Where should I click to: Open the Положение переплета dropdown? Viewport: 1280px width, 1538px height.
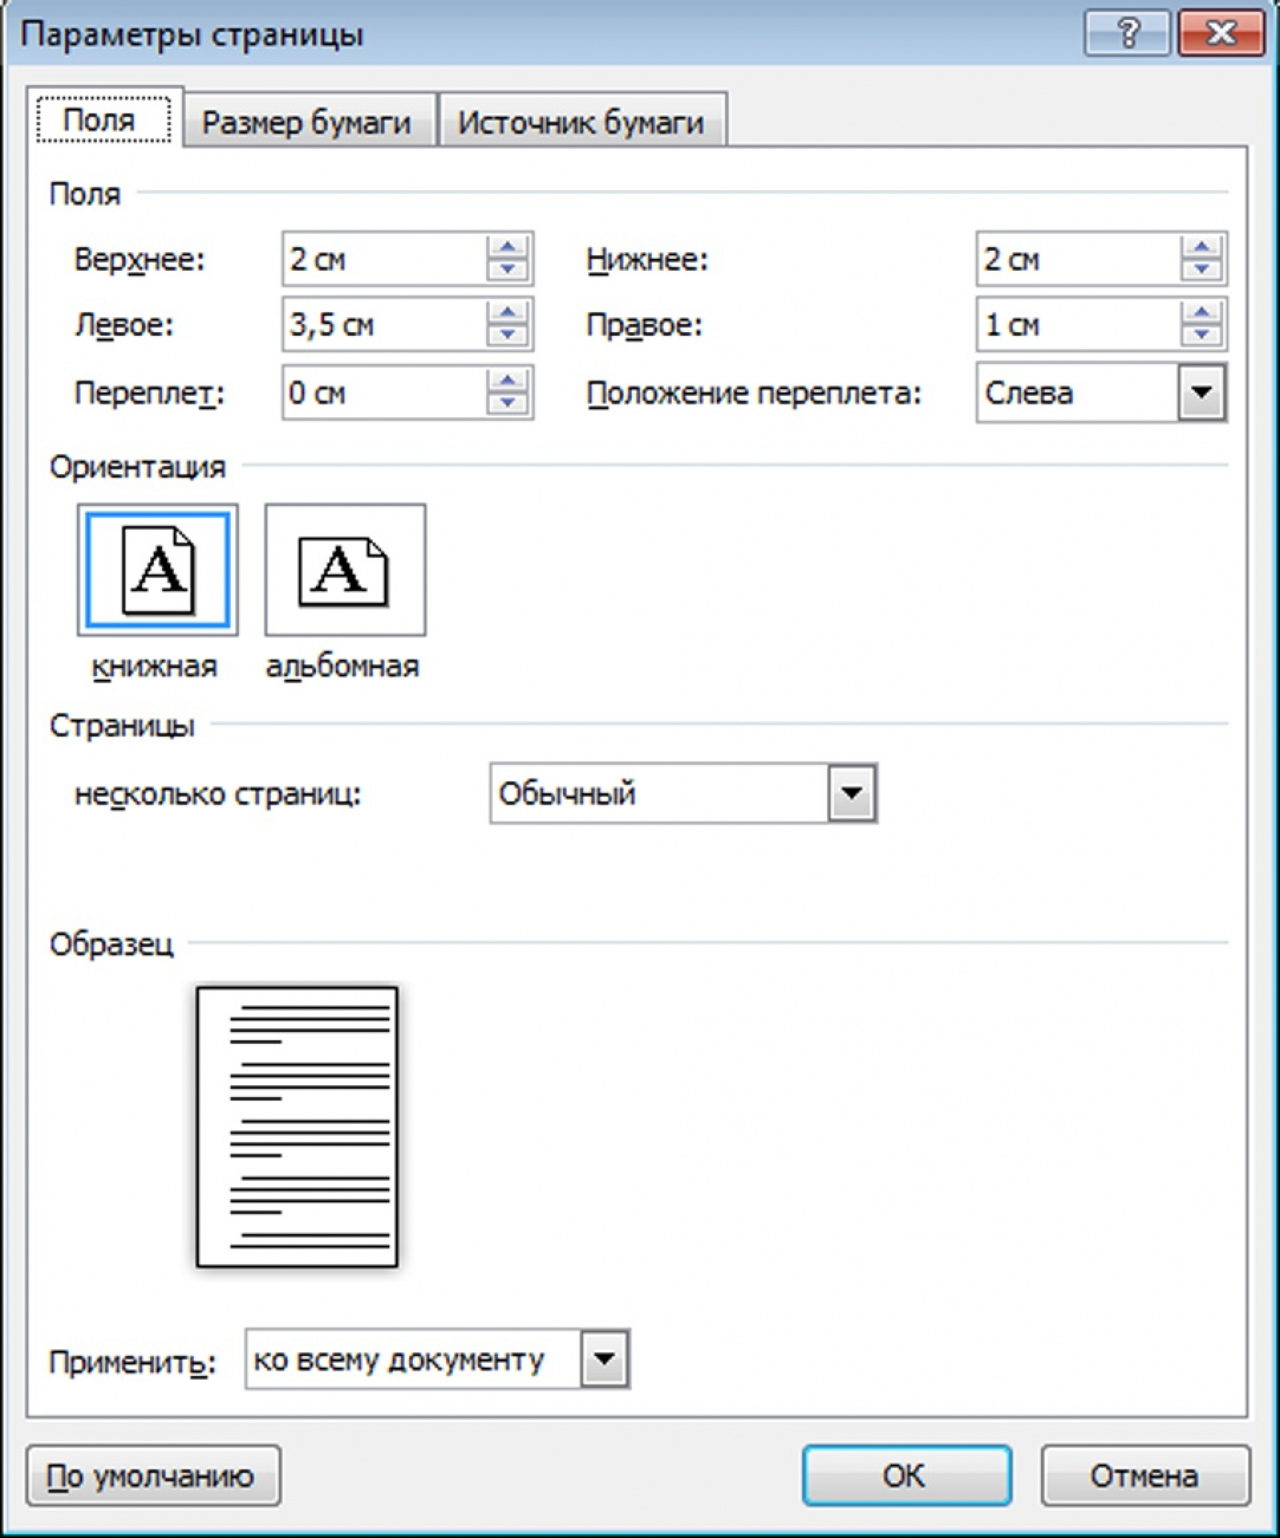[x=1201, y=392]
